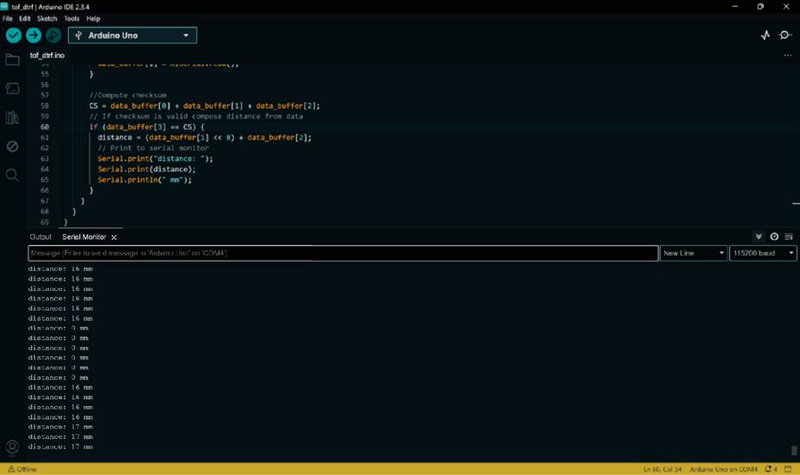
Task: Open the Debug panel in the sidebar
Action: [12, 146]
